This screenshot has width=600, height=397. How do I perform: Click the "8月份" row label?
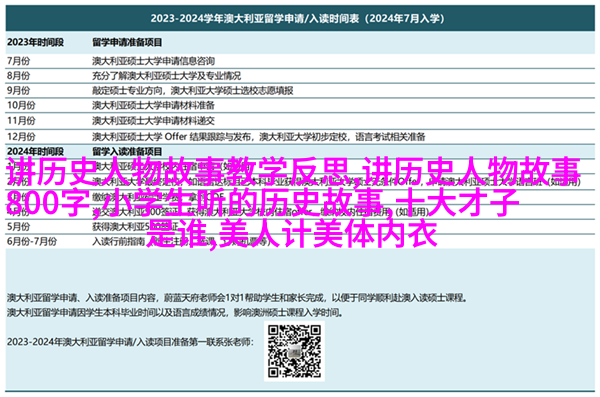click(18, 76)
